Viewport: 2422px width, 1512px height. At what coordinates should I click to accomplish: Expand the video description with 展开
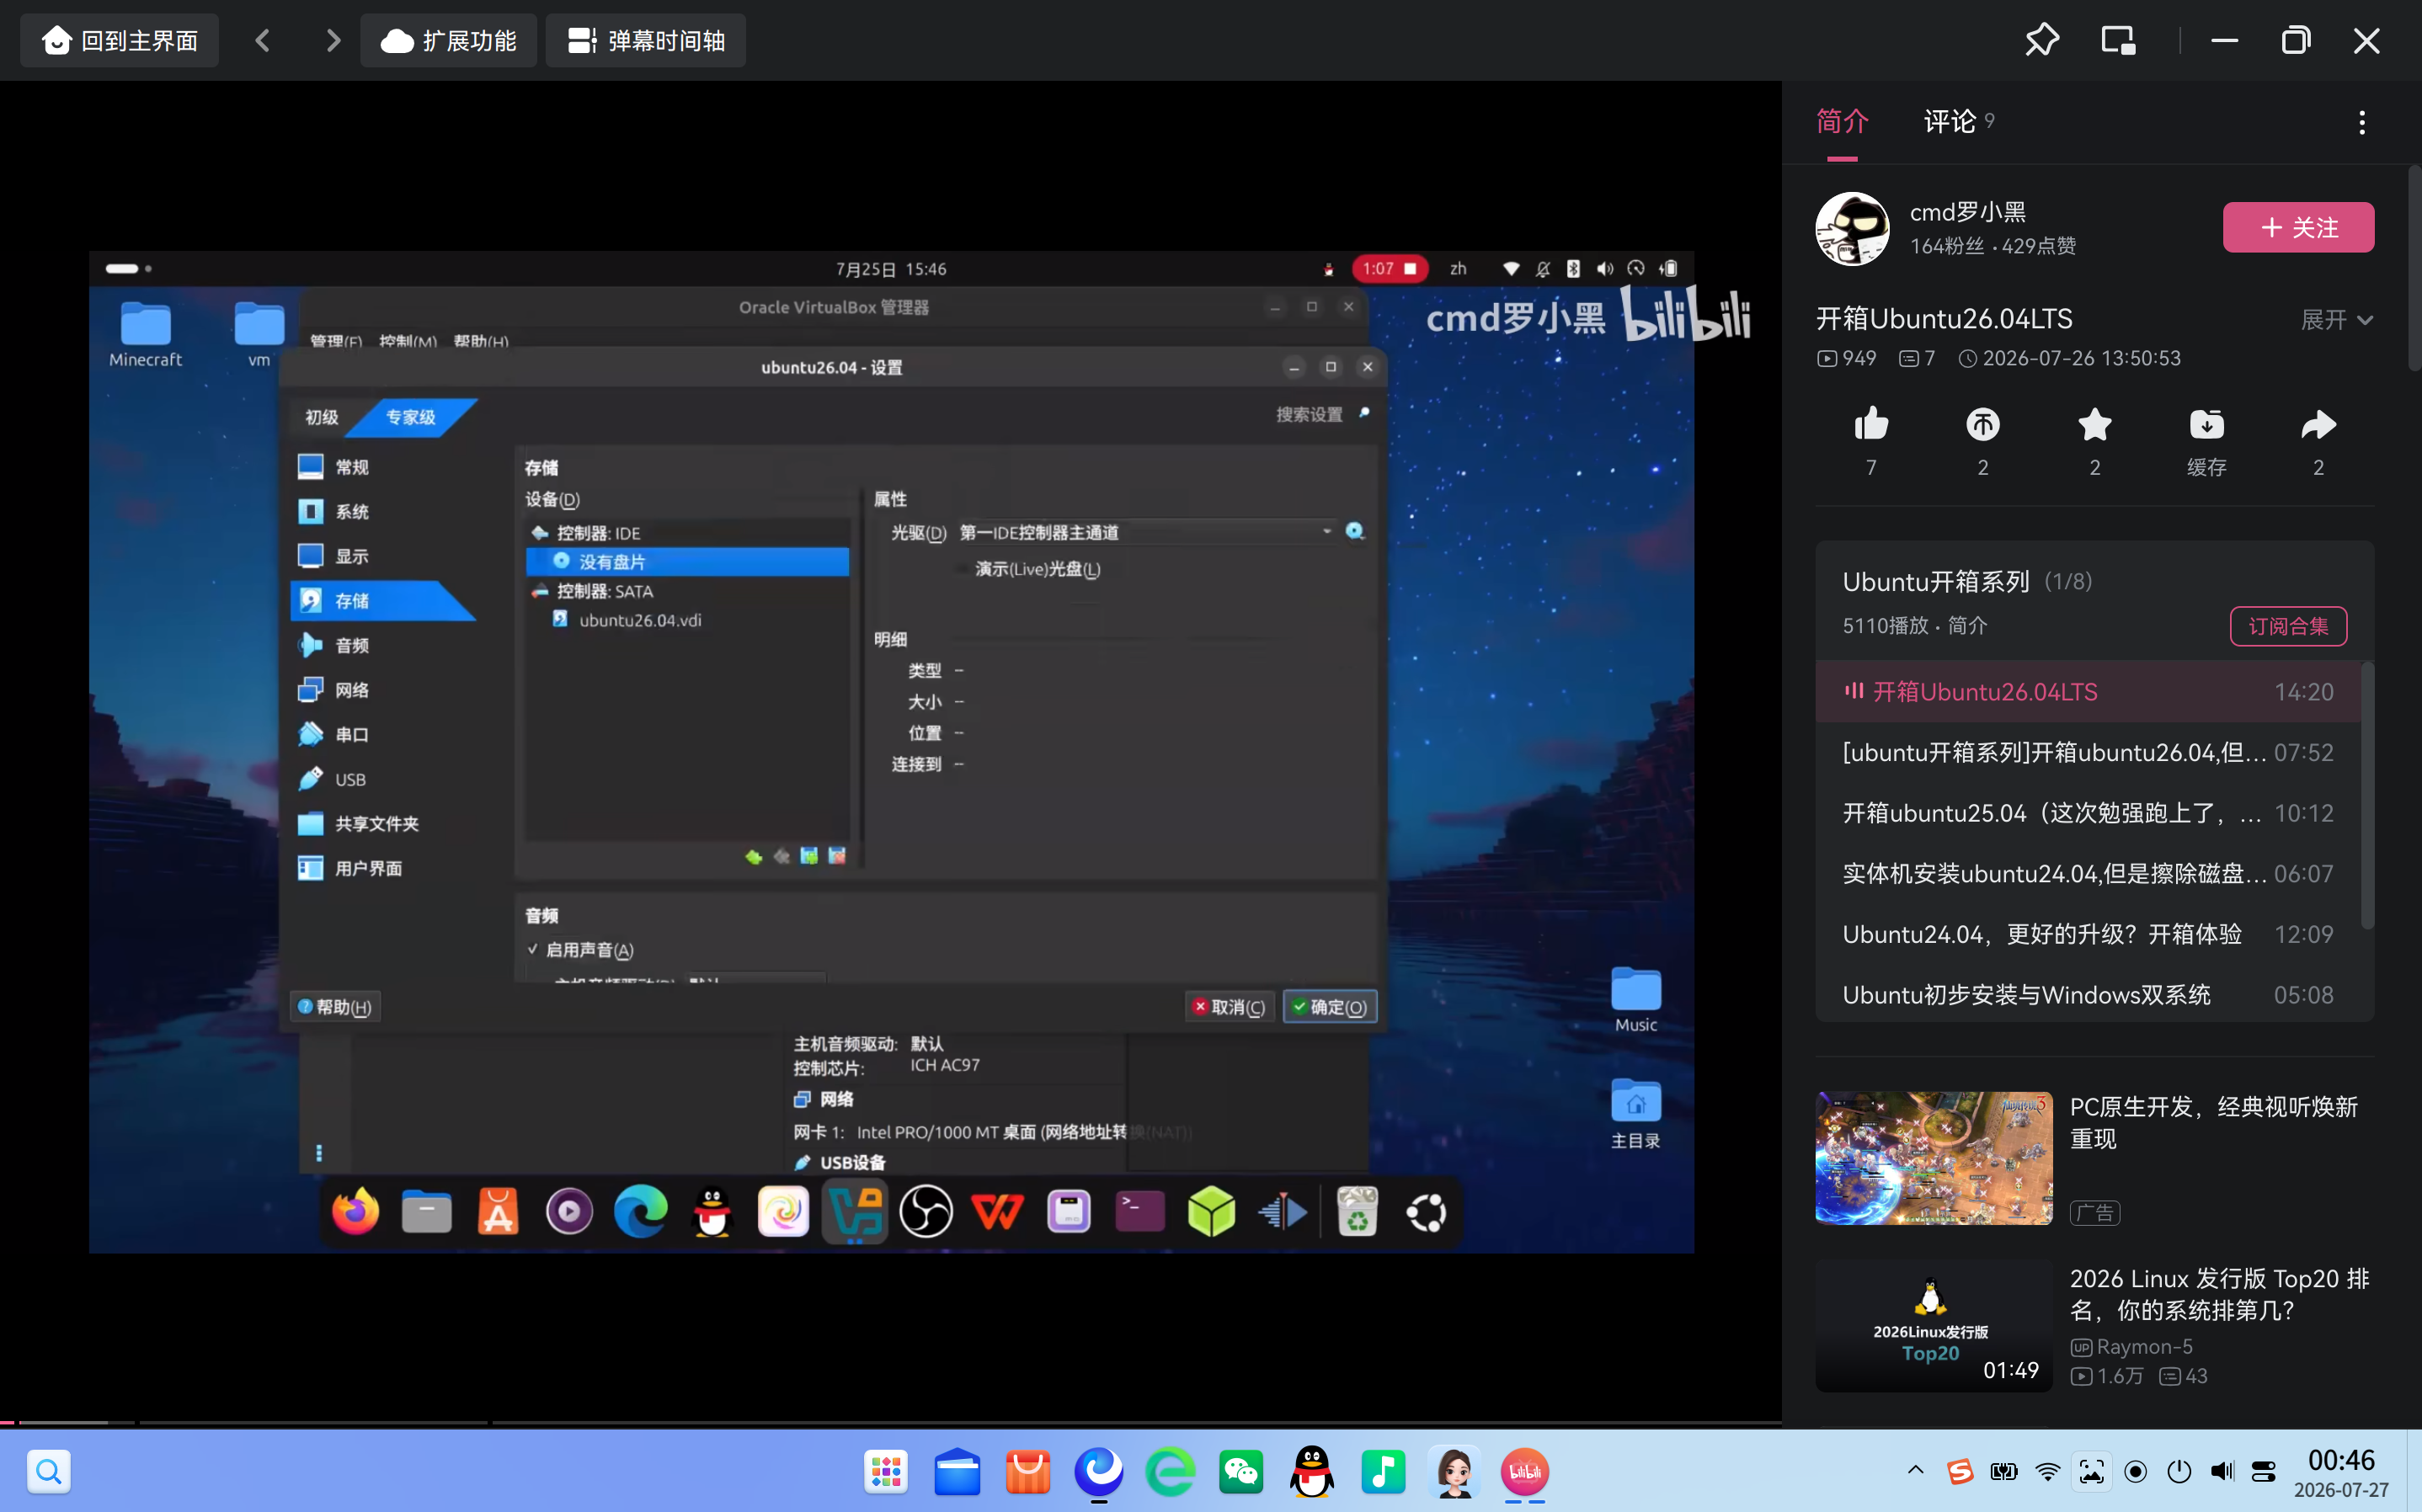pos(2336,319)
